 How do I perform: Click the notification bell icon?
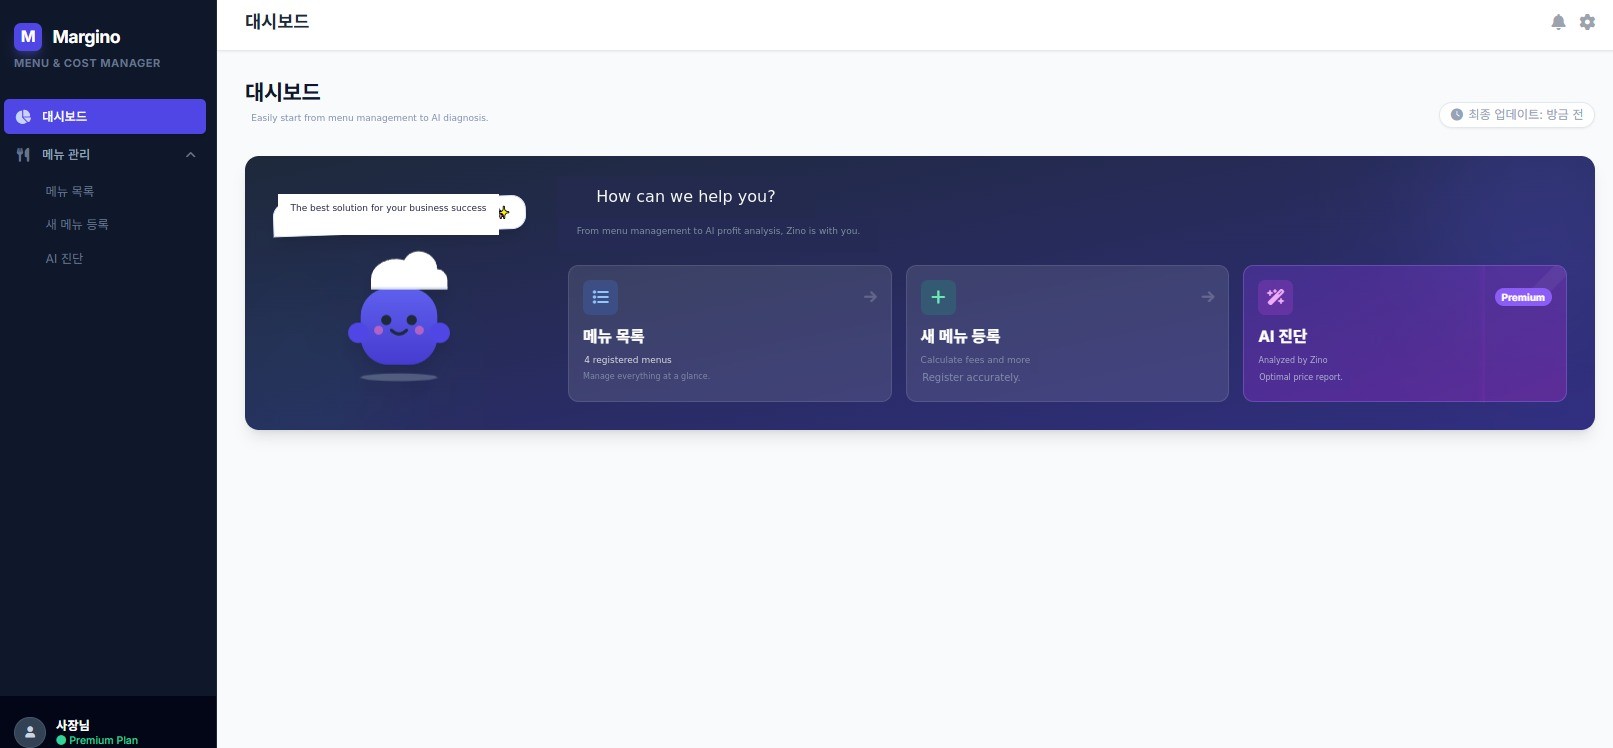coord(1558,22)
